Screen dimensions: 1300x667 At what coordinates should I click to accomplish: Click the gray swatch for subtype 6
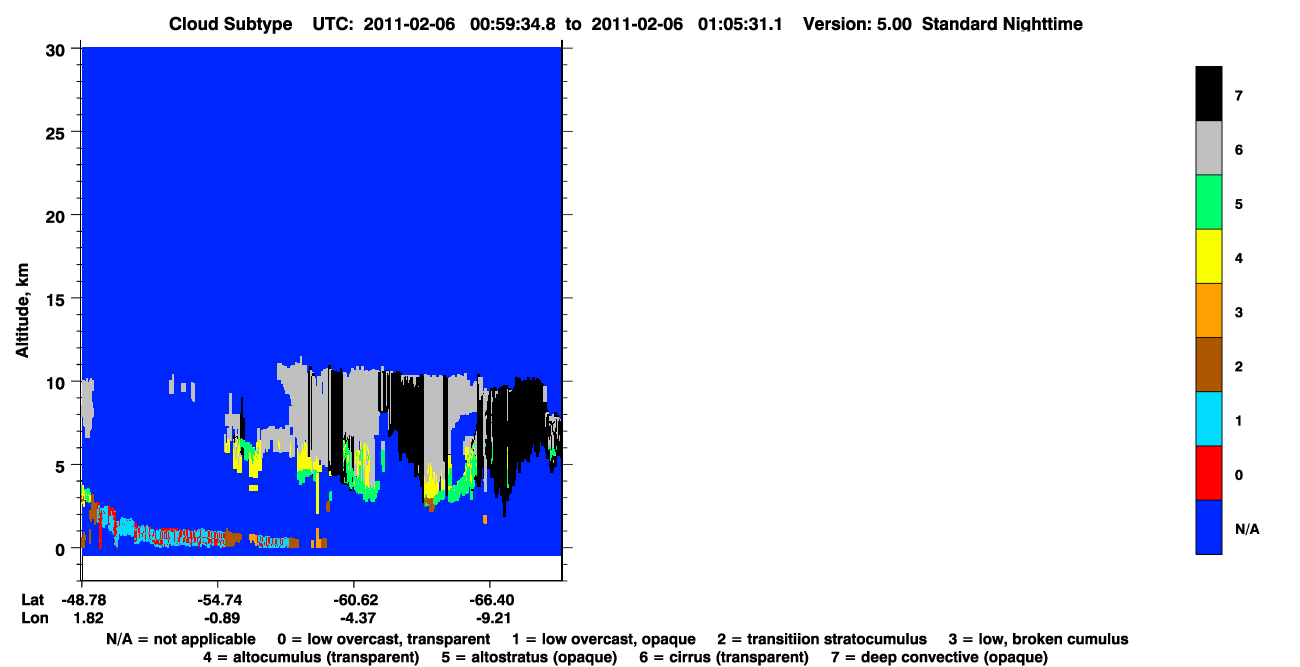click(1209, 148)
